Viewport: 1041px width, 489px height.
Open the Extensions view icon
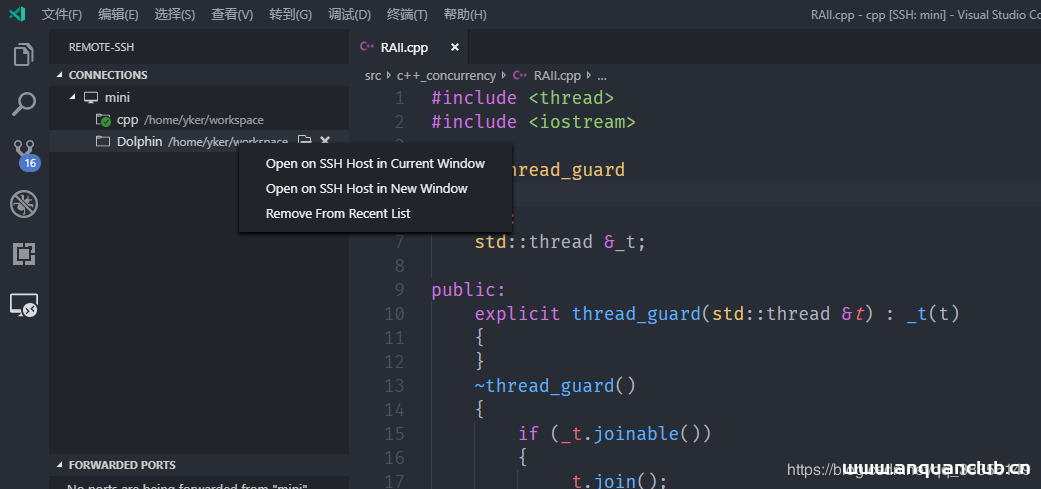pyautogui.click(x=24, y=254)
